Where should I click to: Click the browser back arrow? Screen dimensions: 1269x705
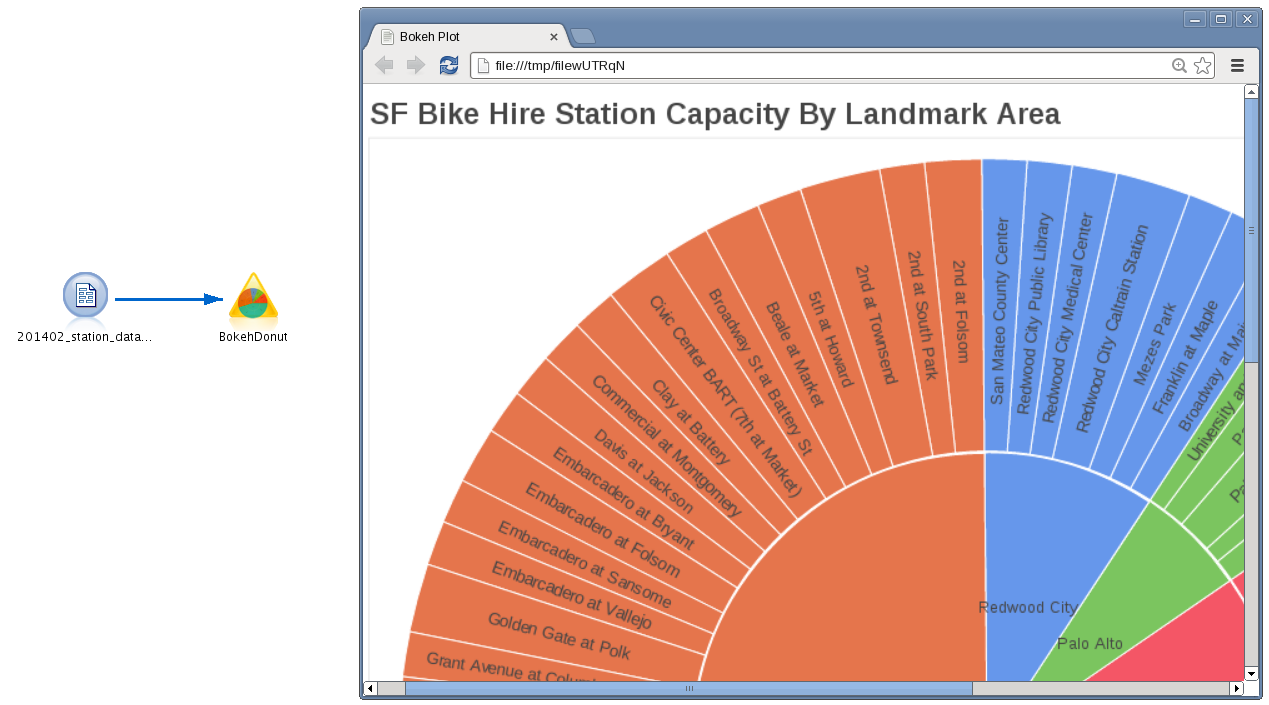pyautogui.click(x=384, y=65)
